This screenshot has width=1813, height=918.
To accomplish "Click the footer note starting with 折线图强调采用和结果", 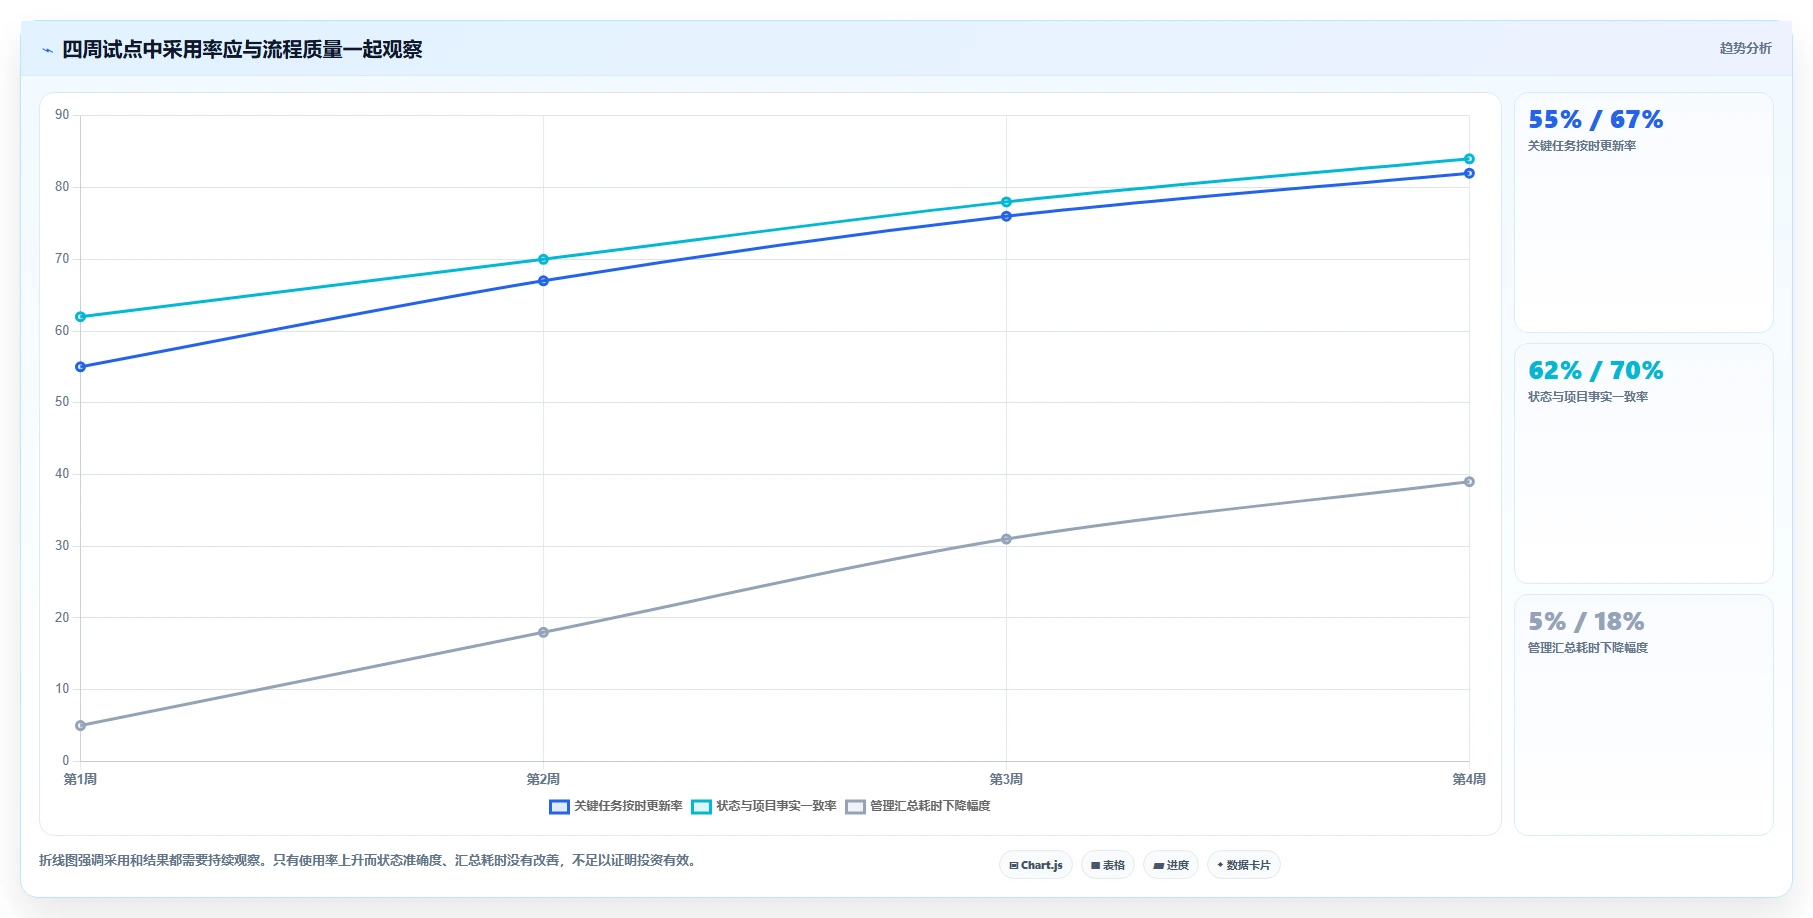I will click(369, 860).
